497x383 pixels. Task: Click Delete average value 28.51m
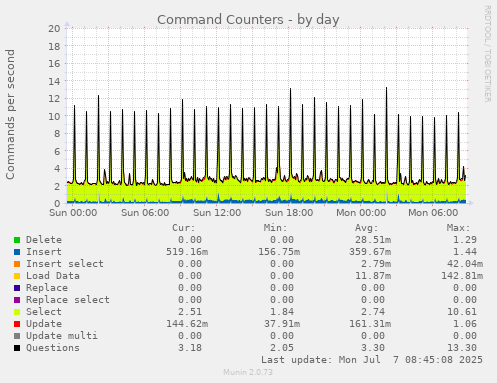[x=373, y=240]
